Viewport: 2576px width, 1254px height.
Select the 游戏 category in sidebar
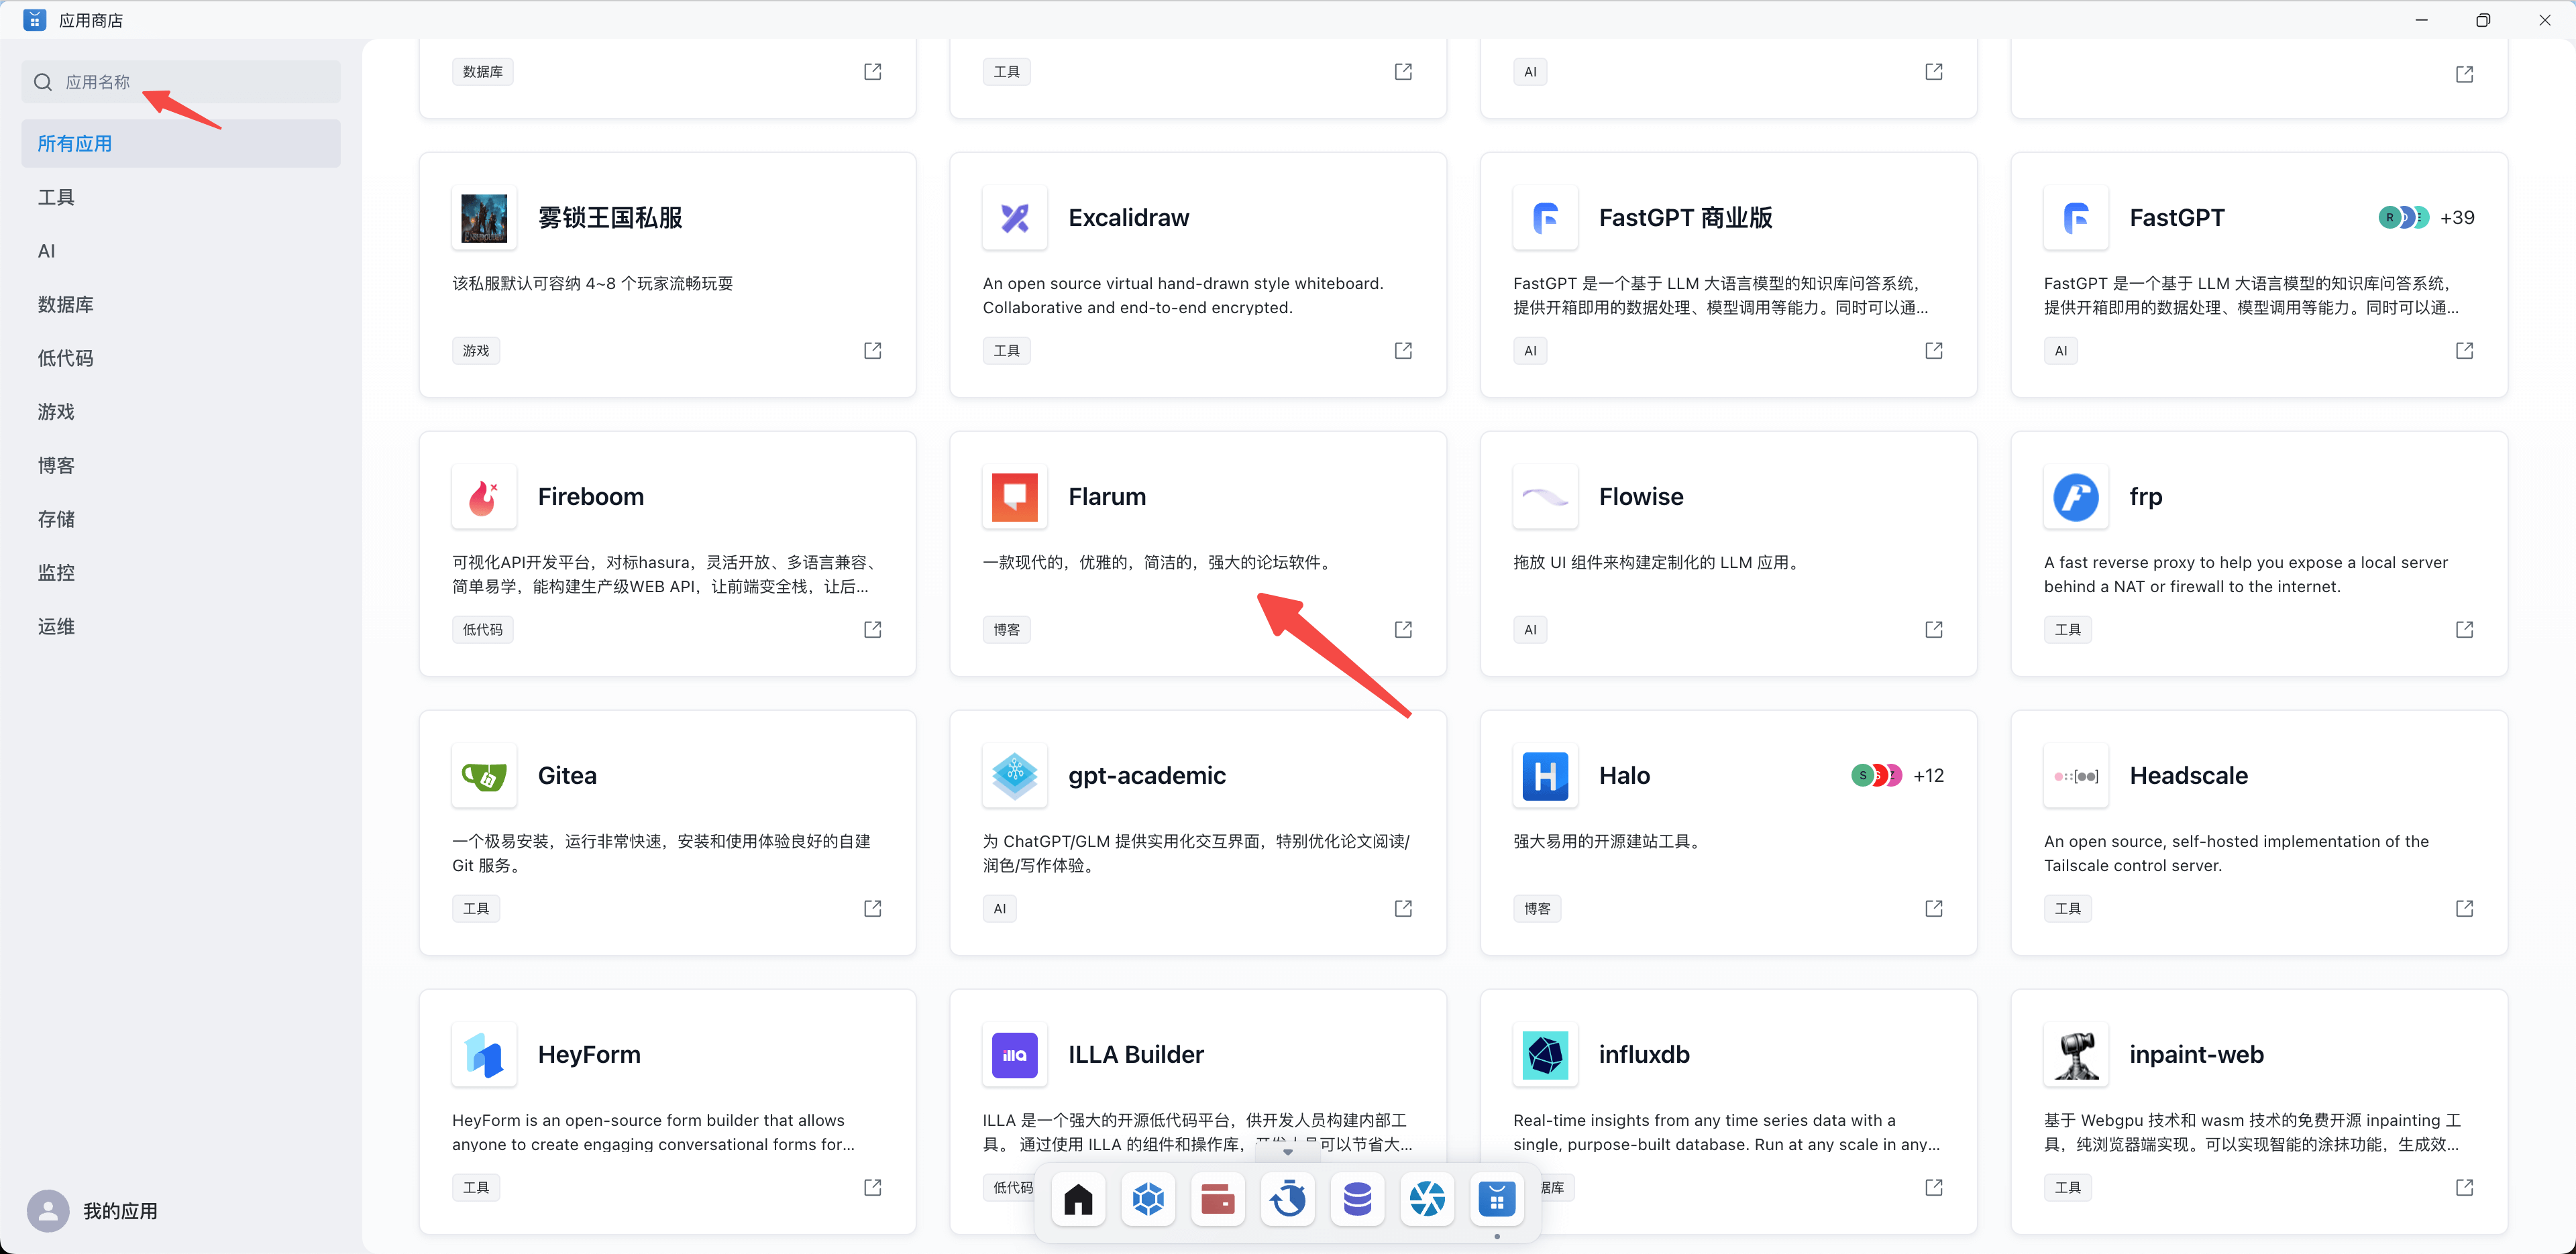click(x=181, y=412)
